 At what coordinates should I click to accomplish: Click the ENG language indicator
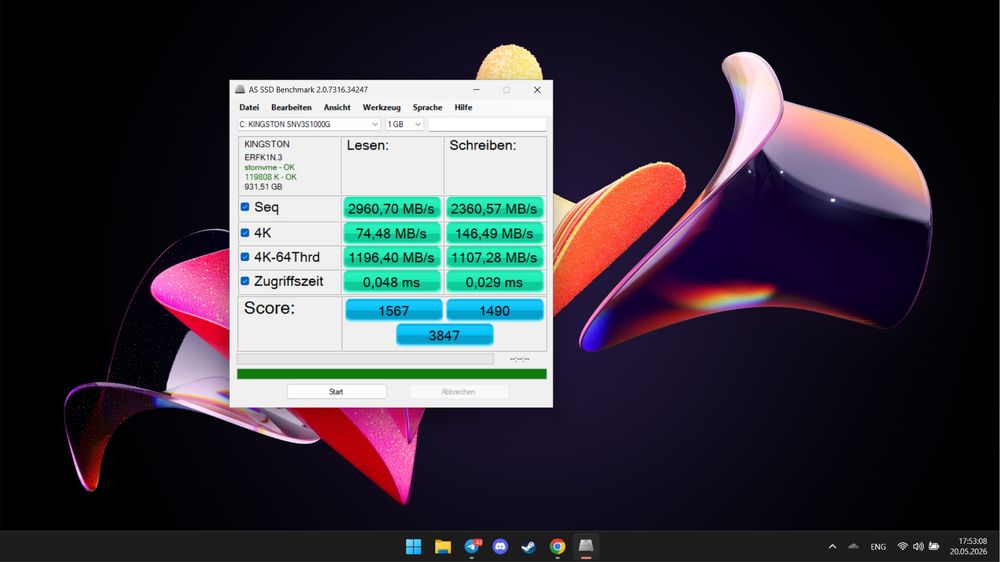(x=878, y=547)
